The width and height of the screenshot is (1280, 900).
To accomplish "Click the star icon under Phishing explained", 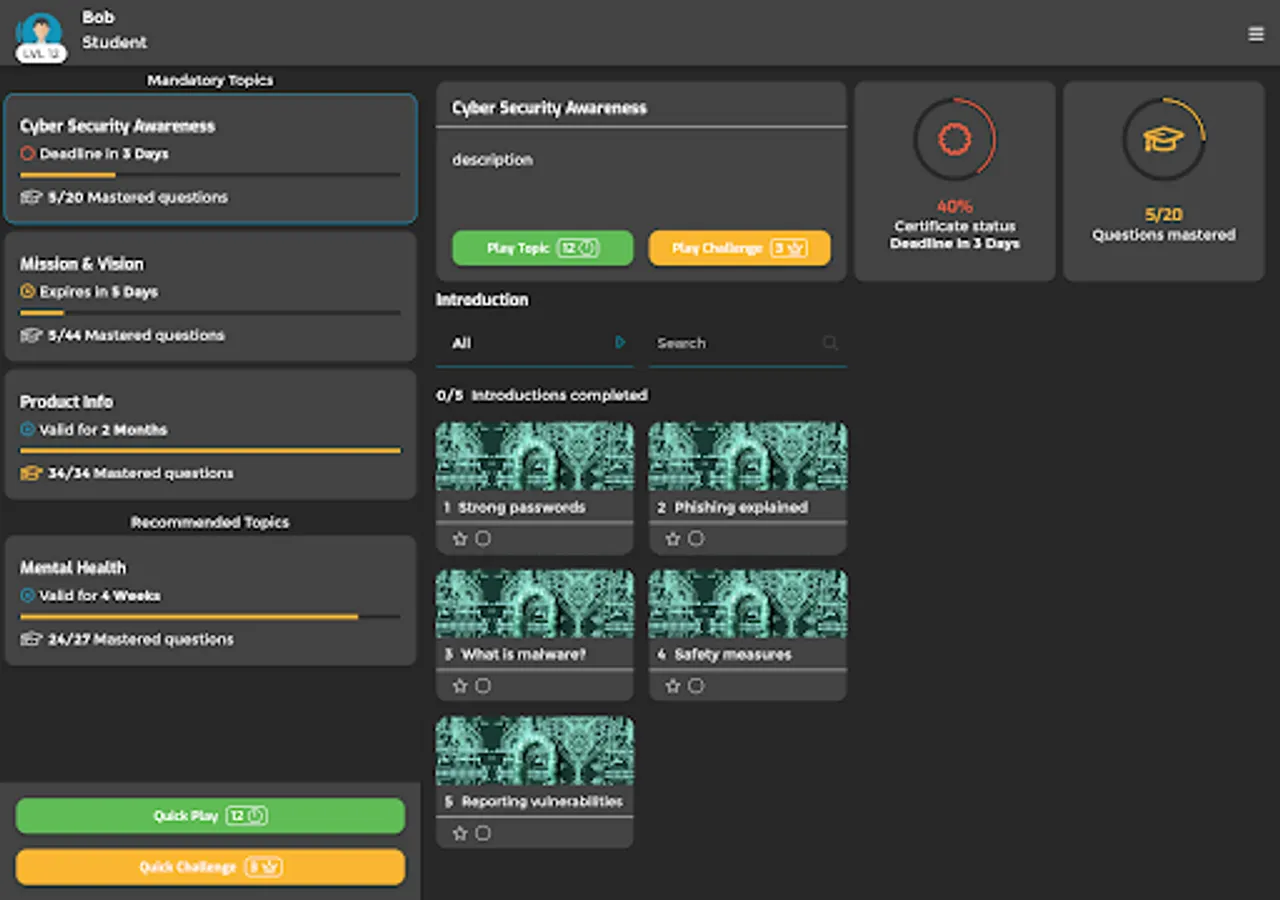I will coord(673,539).
